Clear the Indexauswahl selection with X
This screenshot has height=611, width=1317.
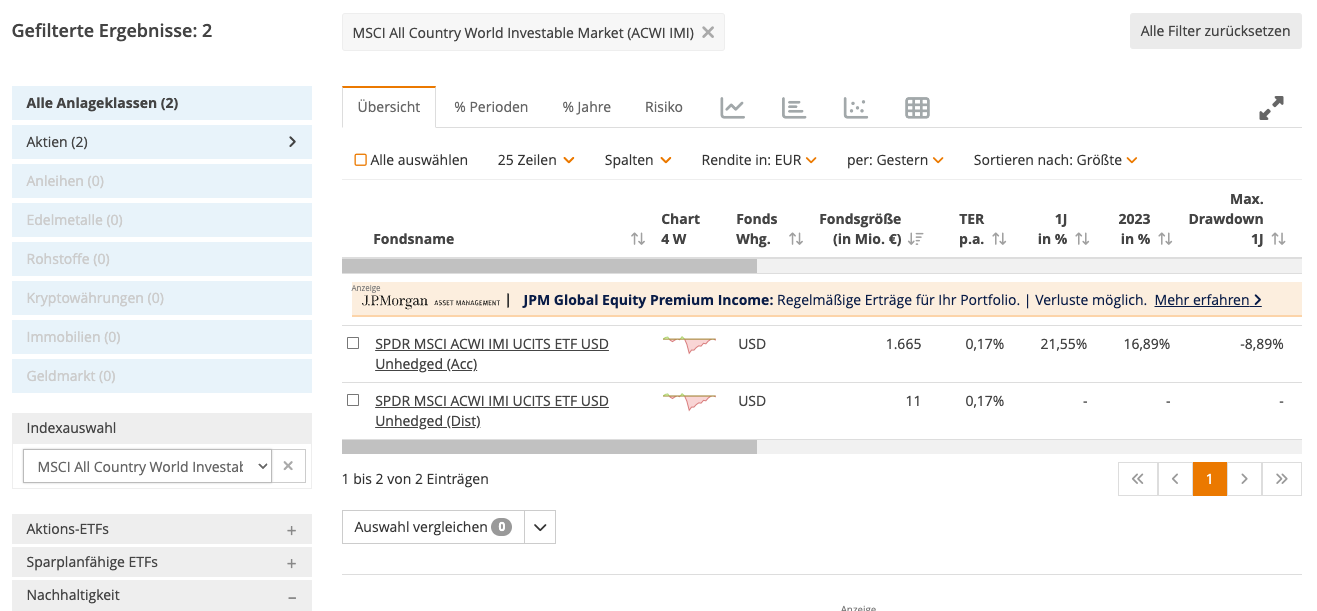click(x=288, y=466)
